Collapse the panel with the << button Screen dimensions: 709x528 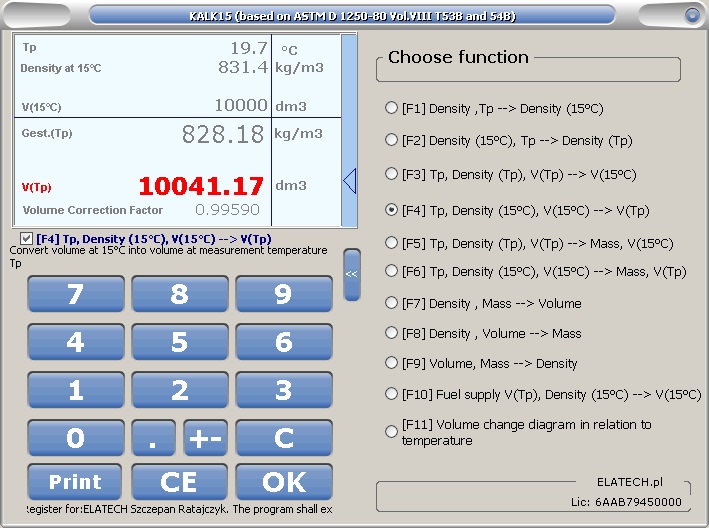click(352, 274)
